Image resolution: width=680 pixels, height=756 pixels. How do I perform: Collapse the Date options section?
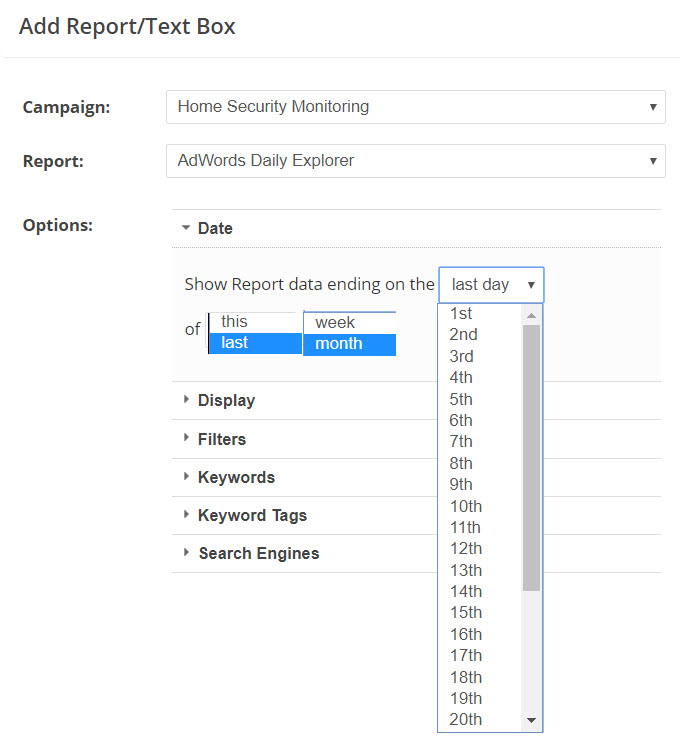coord(214,228)
